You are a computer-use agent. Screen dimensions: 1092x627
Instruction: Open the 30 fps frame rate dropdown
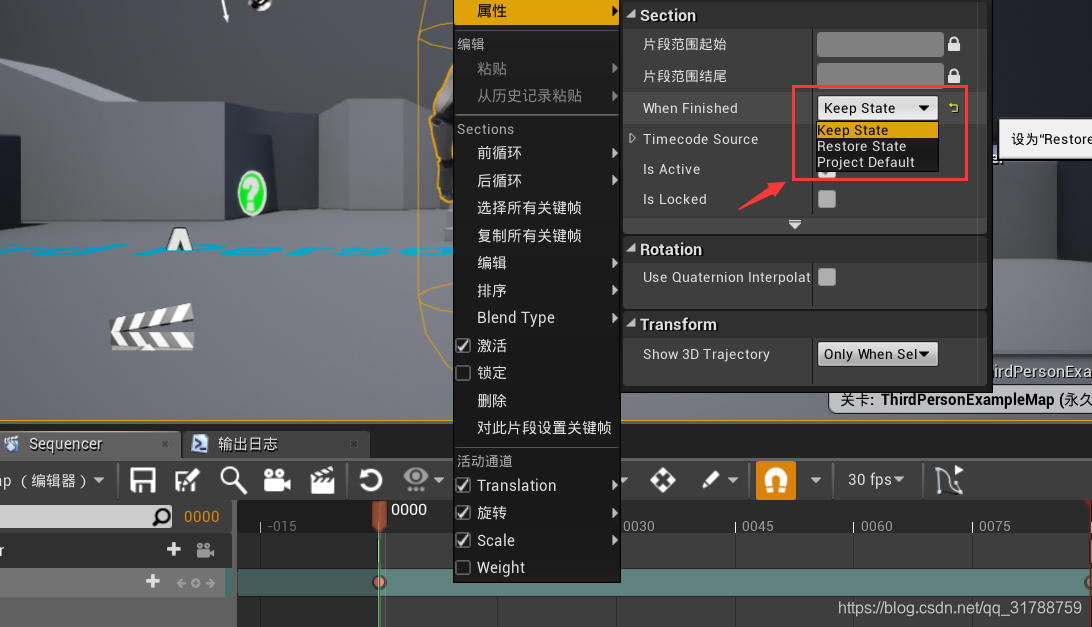(876, 479)
